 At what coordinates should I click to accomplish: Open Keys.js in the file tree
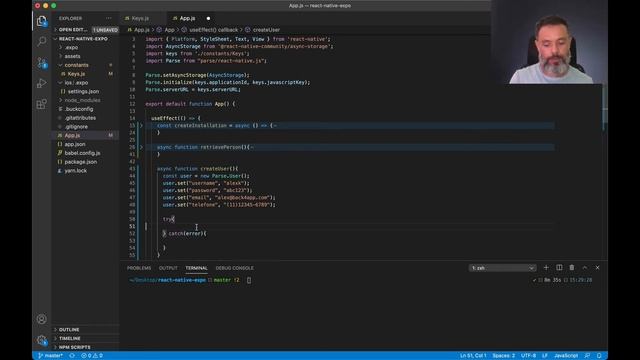click(76, 74)
